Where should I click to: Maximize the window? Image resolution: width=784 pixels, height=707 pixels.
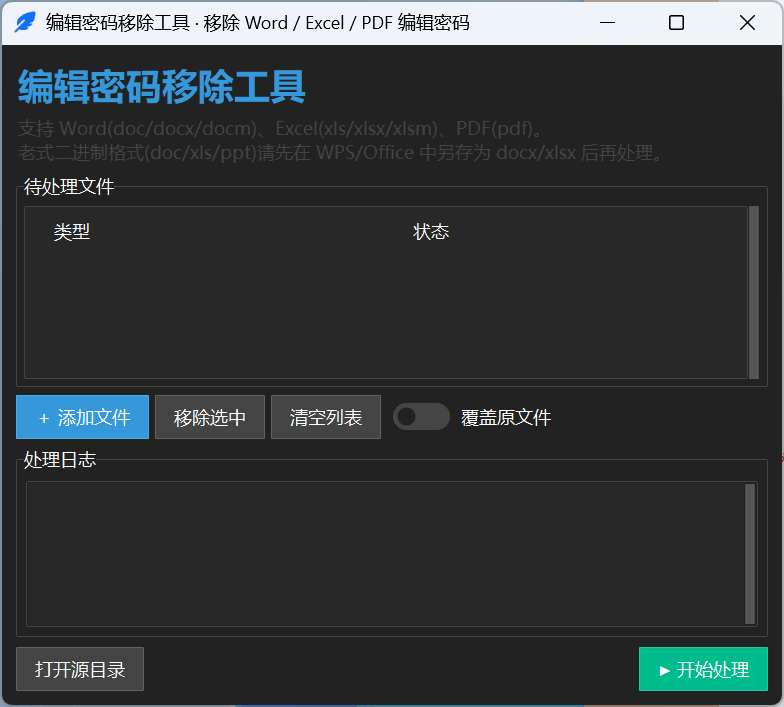(676, 22)
